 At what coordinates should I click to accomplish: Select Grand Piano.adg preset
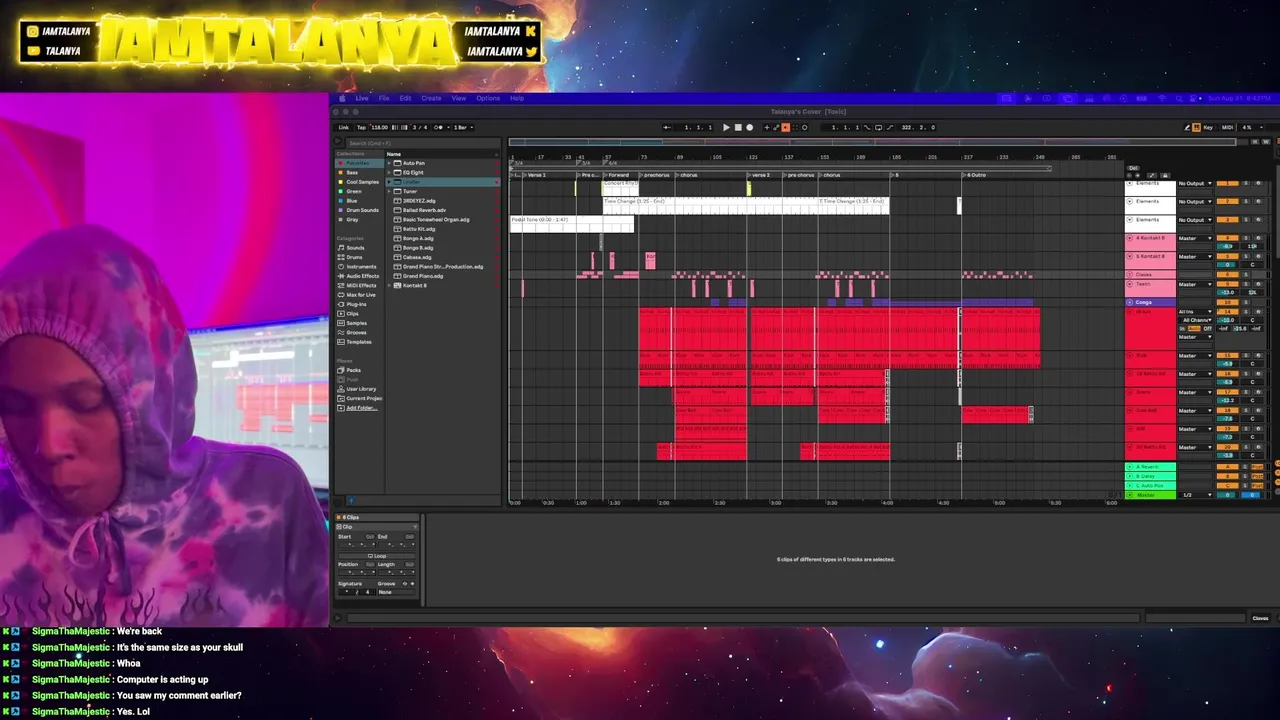(423, 276)
